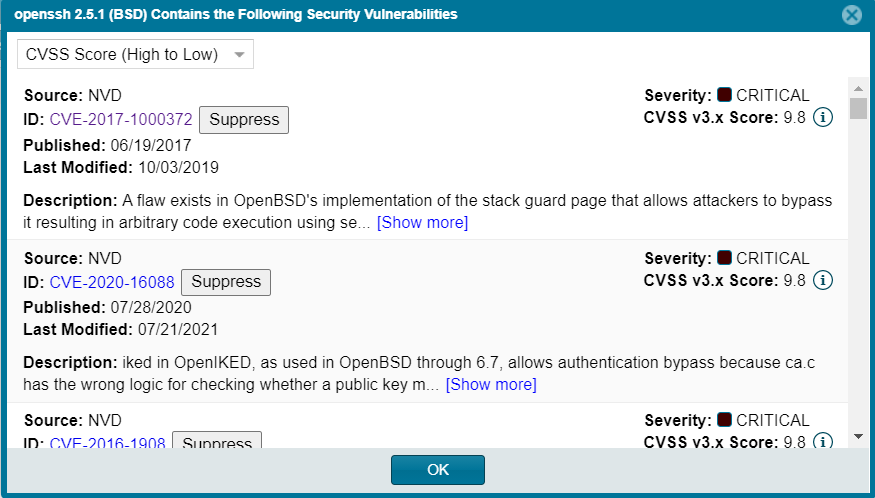Click the scrollbar up arrow
Screen dimensions: 875x498
click(858, 88)
